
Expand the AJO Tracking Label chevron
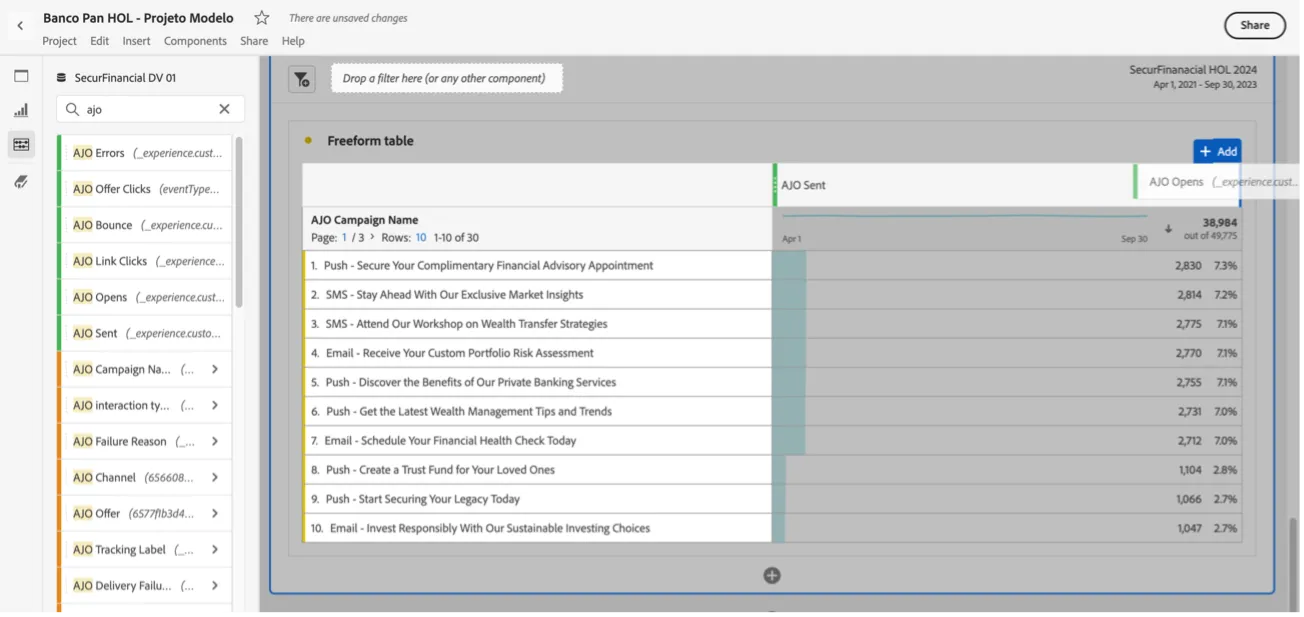tap(215, 549)
